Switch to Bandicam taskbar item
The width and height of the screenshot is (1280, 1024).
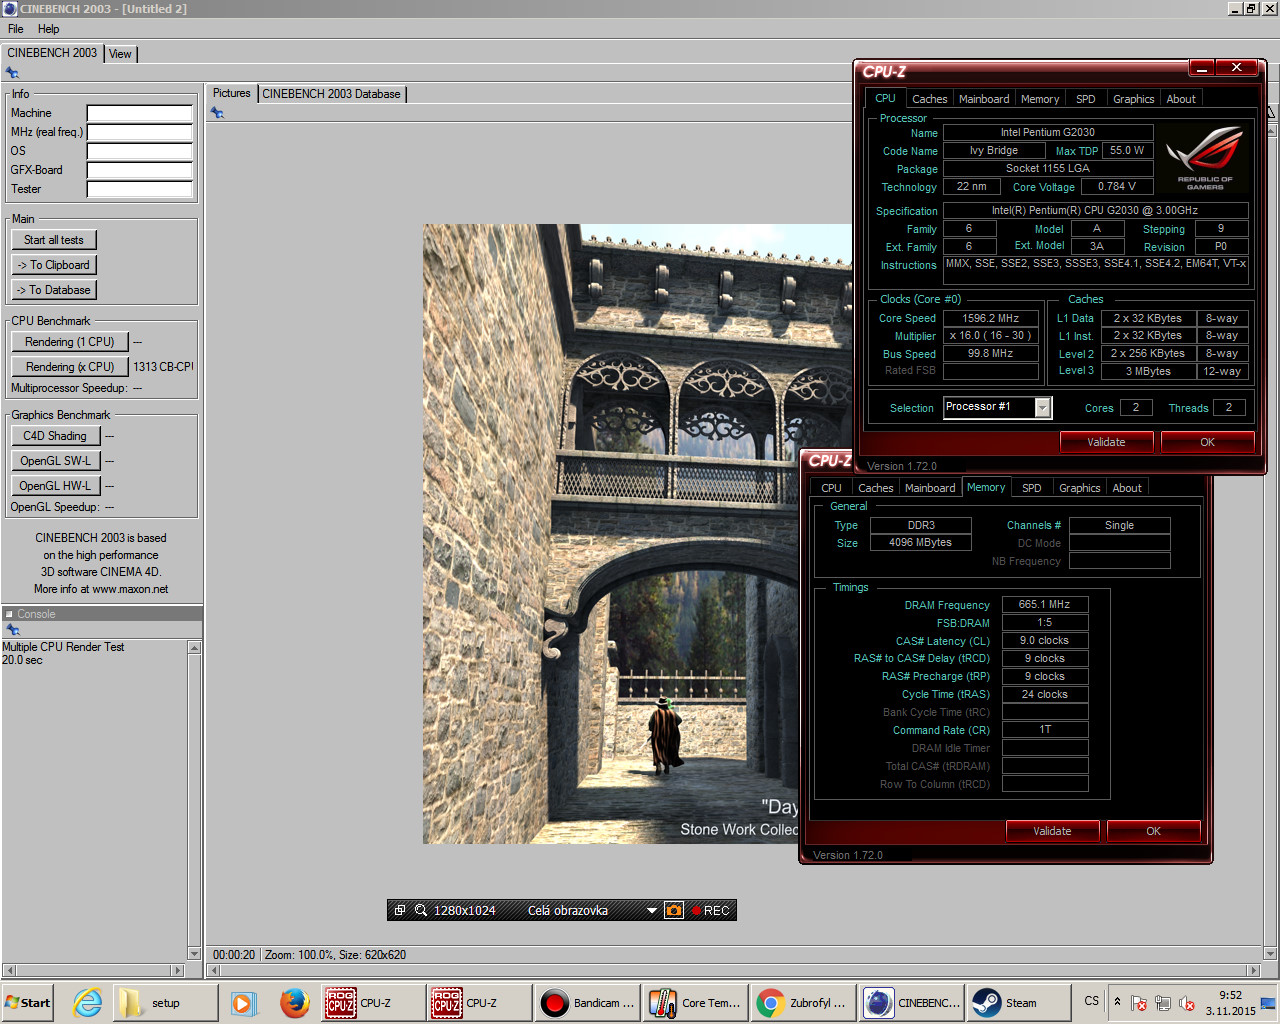tap(587, 1003)
